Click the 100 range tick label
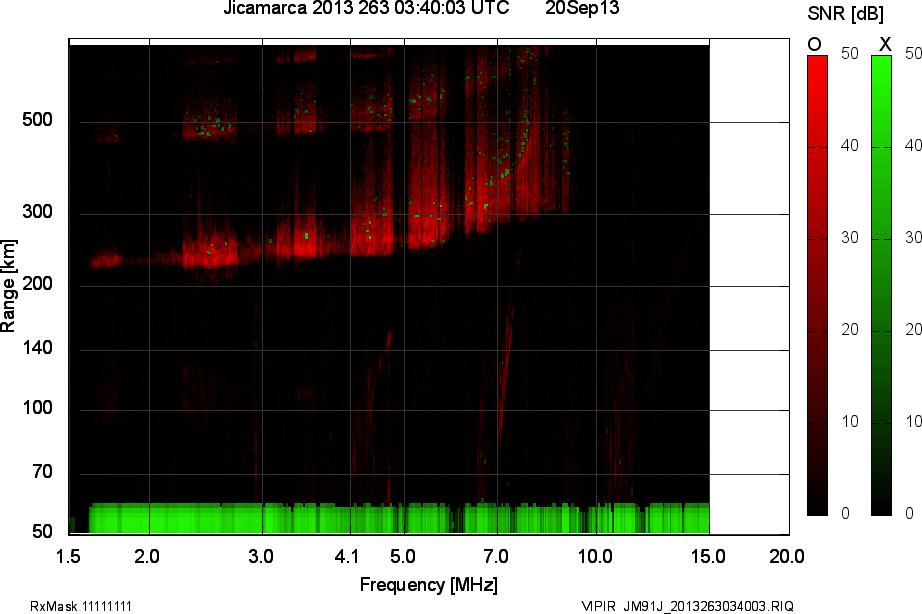The height and width of the screenshot is (614, 922). tap(37, 408)
